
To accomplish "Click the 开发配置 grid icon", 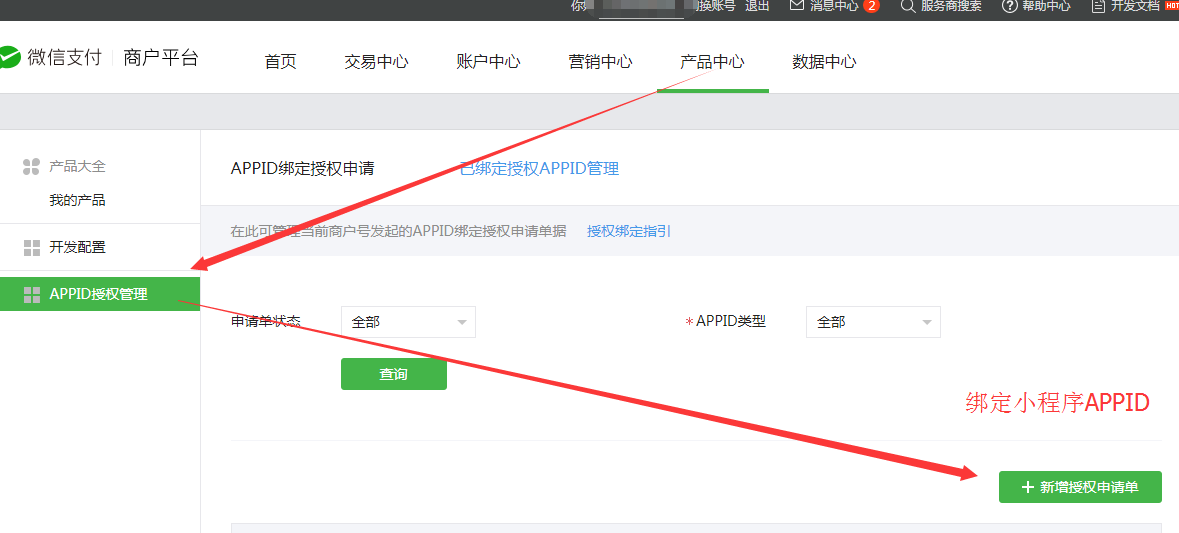I will [x=32, y=248].
